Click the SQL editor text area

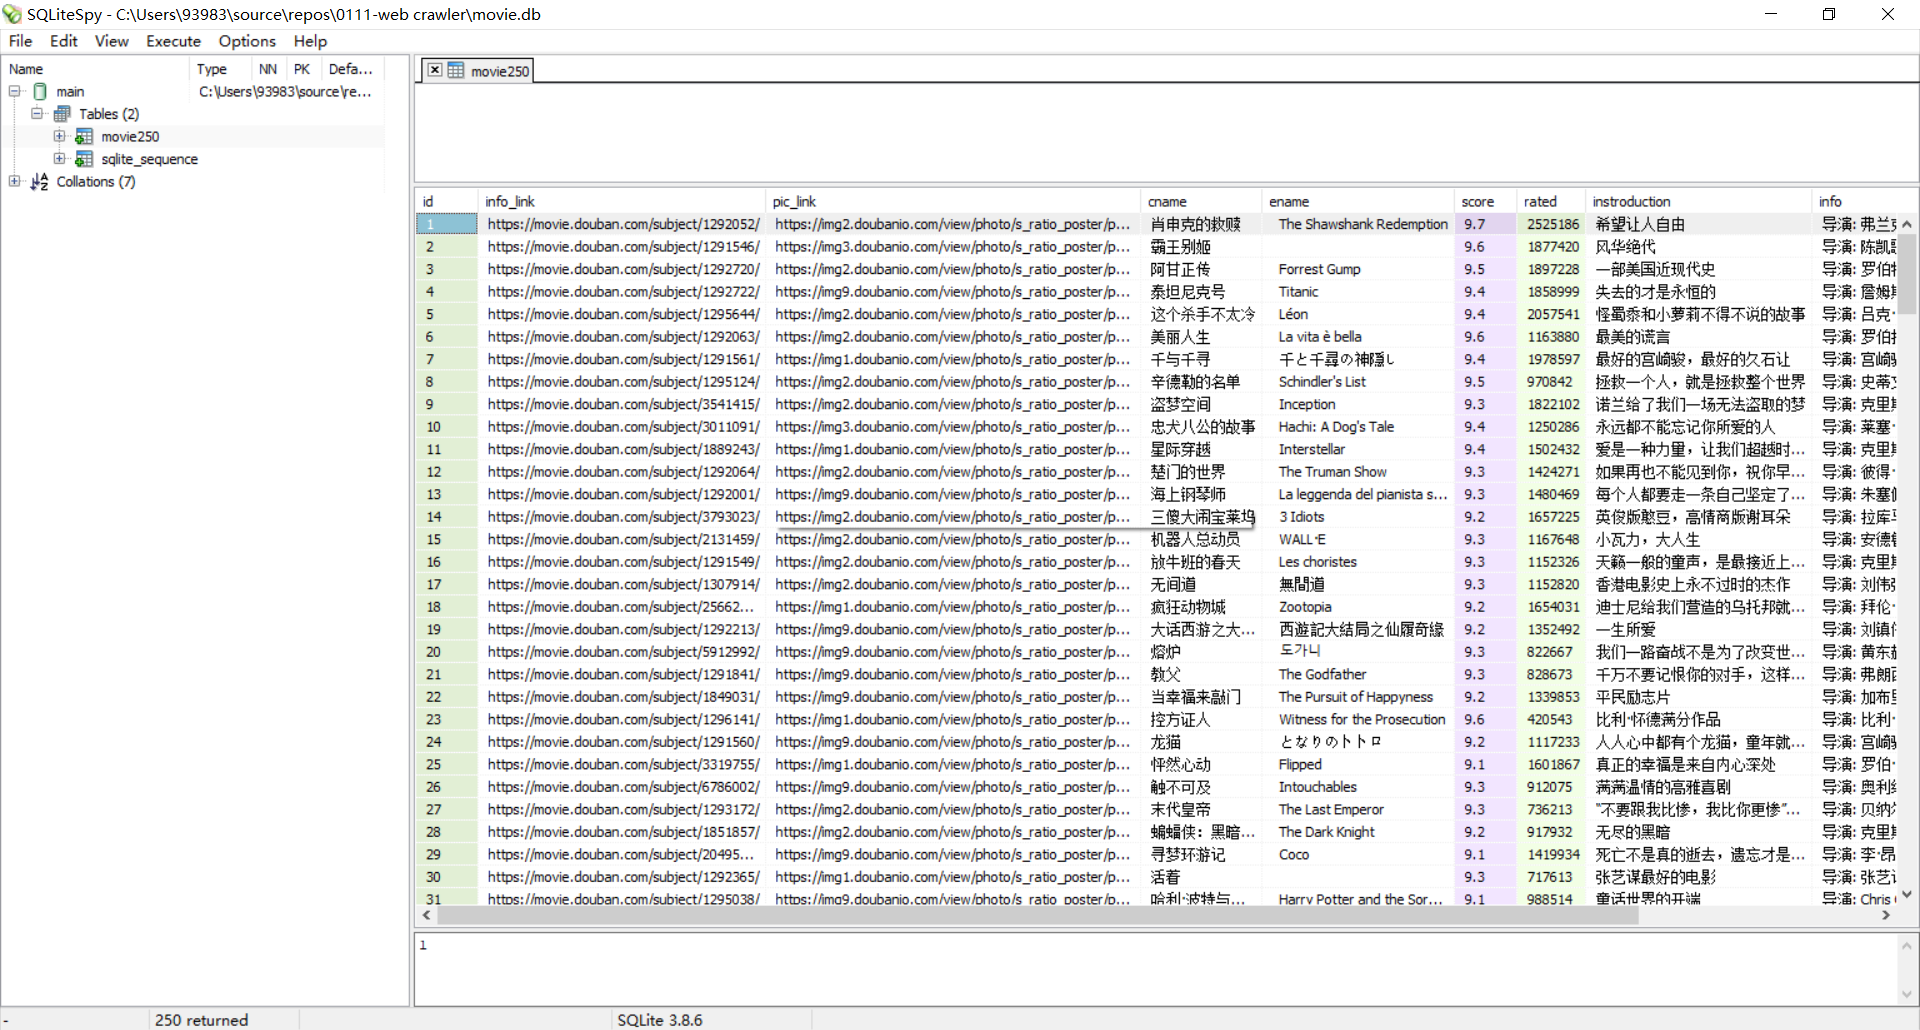[x=1166, y=133]
